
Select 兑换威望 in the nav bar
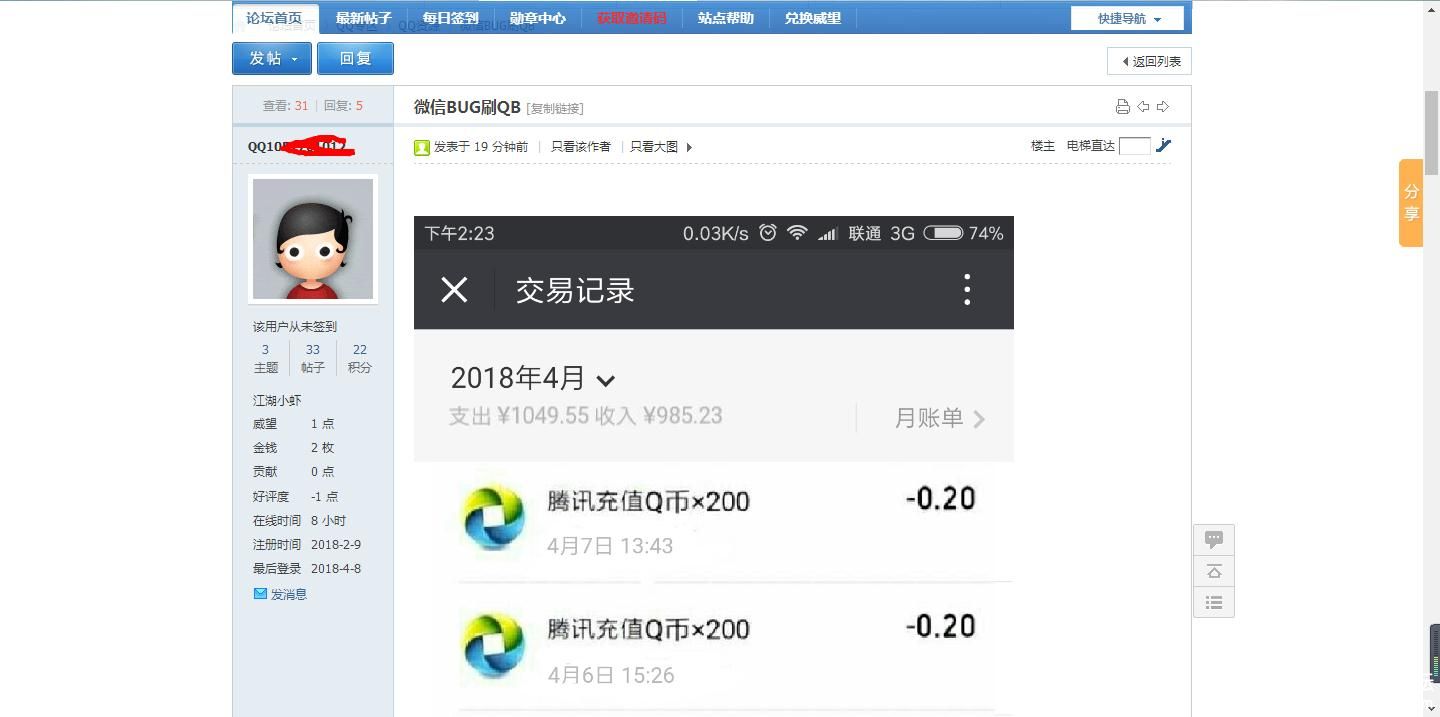tap(812, 18)
